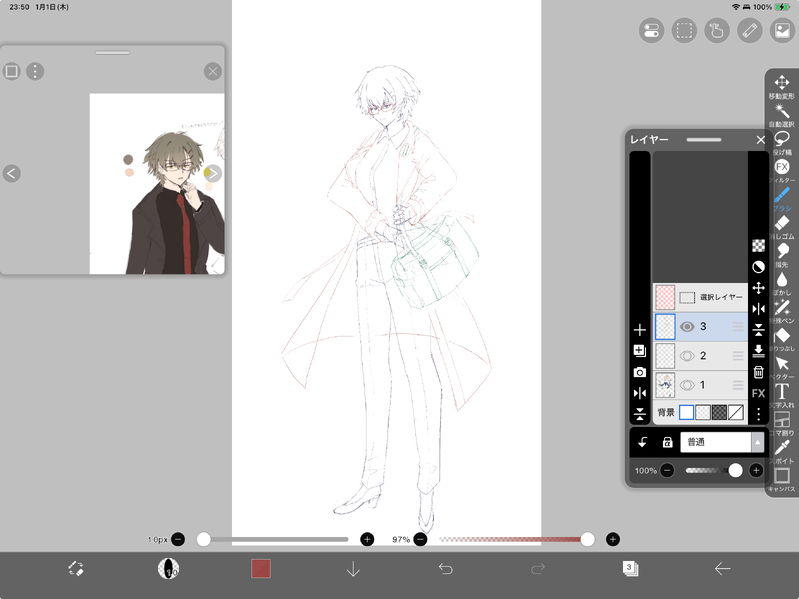799x599 pixels.
Task: Open layer FX in the layer panel
Action: pyautogui.click(x=758, y=393)
